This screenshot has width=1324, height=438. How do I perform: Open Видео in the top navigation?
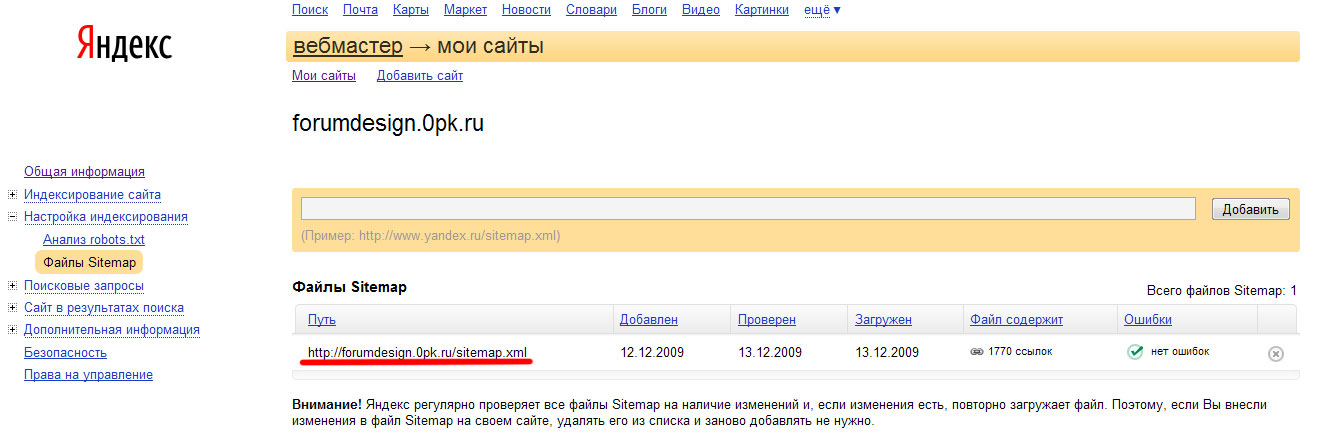tap(701, 10)
